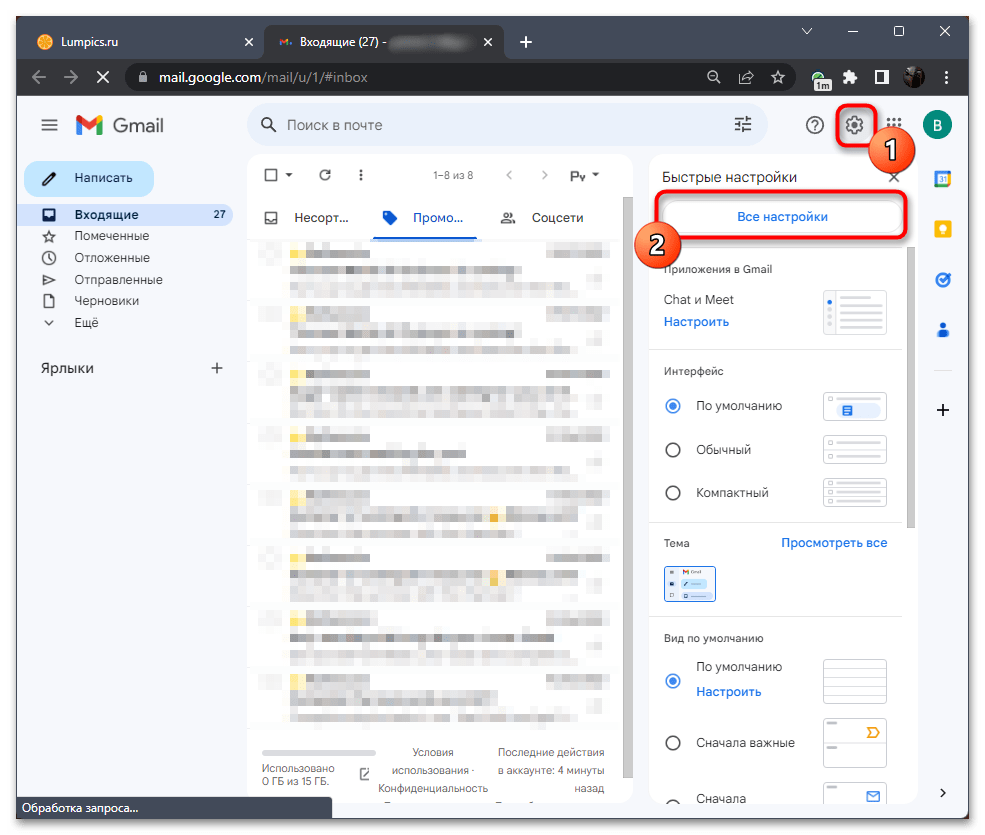Click Просмотреть все themes link
The image size is (985, 835).
833,543
